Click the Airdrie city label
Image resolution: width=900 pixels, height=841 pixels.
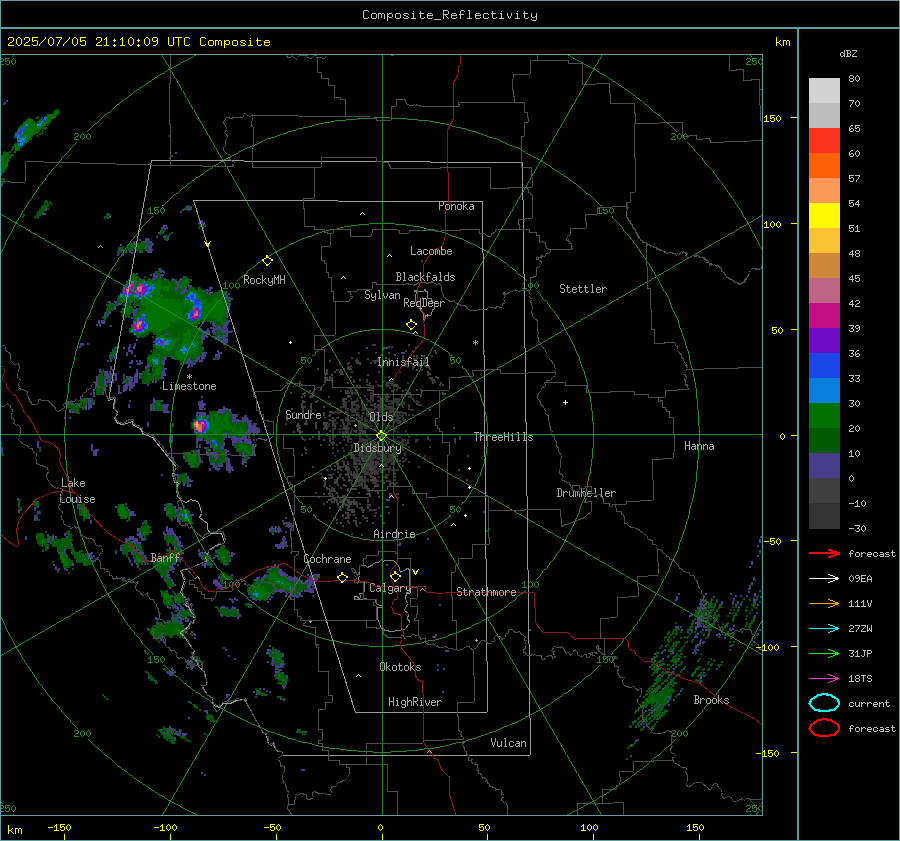click(394, 534)
